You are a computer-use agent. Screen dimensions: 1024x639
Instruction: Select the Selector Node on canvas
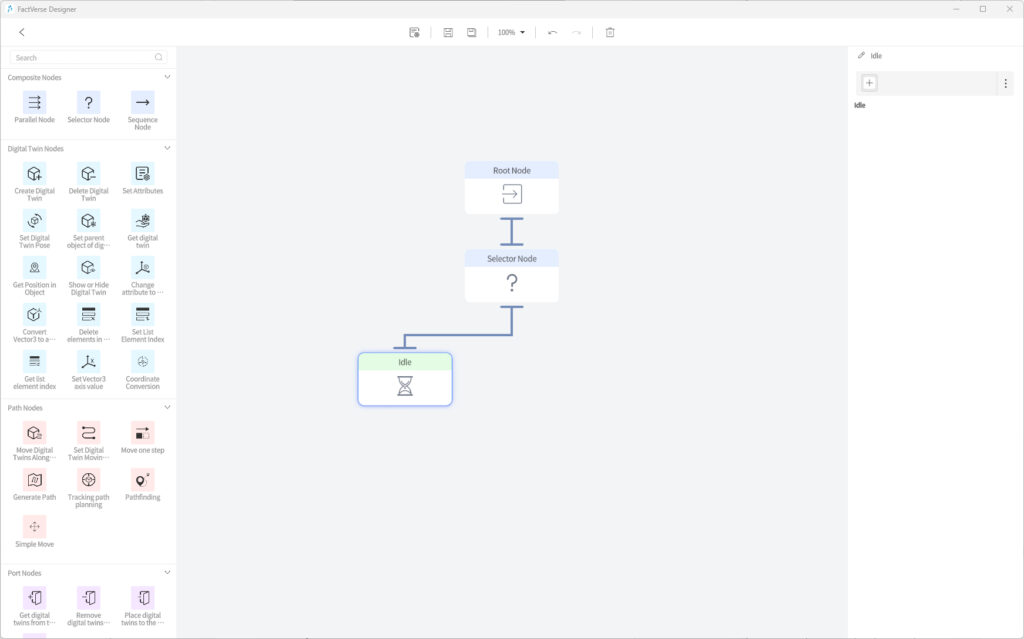tap(512, 276)
